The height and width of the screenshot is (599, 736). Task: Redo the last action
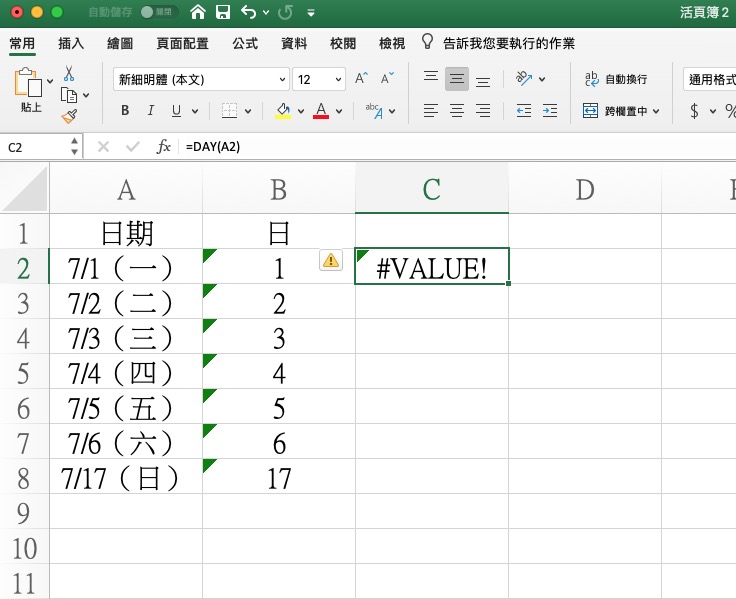pos(285,12)
